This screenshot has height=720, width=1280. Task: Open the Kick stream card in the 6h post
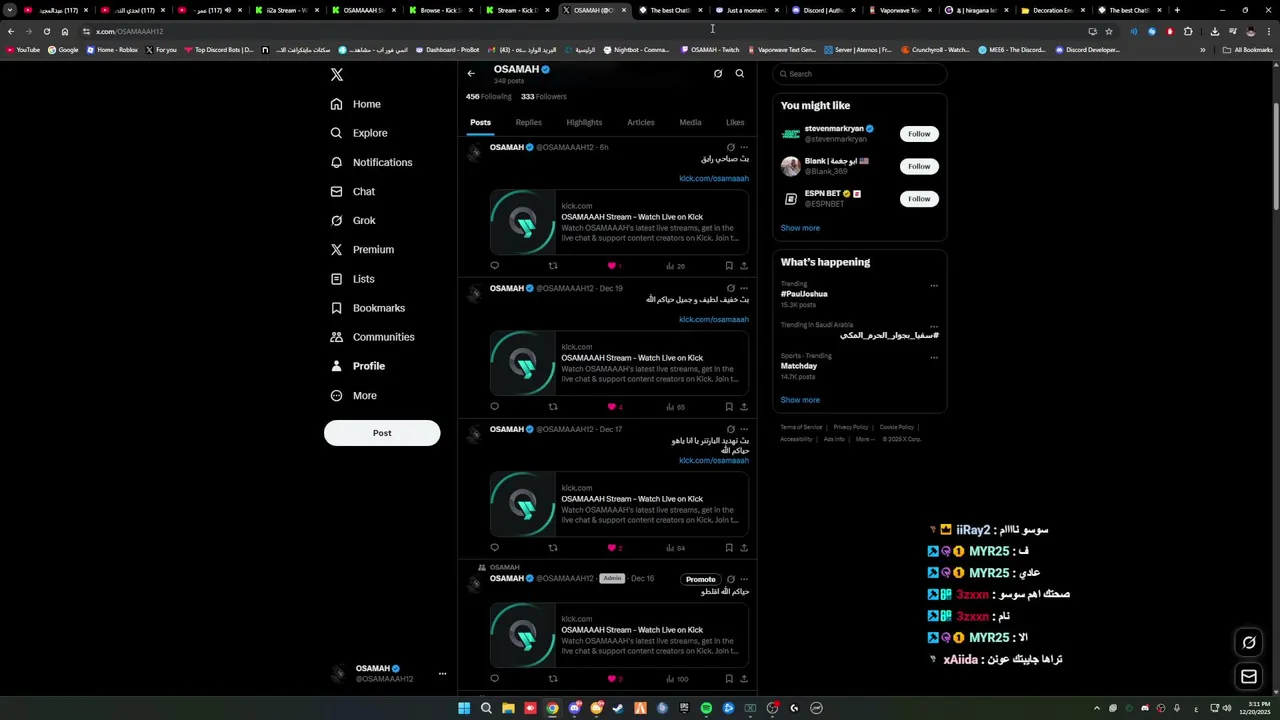(x=619, y=222)
